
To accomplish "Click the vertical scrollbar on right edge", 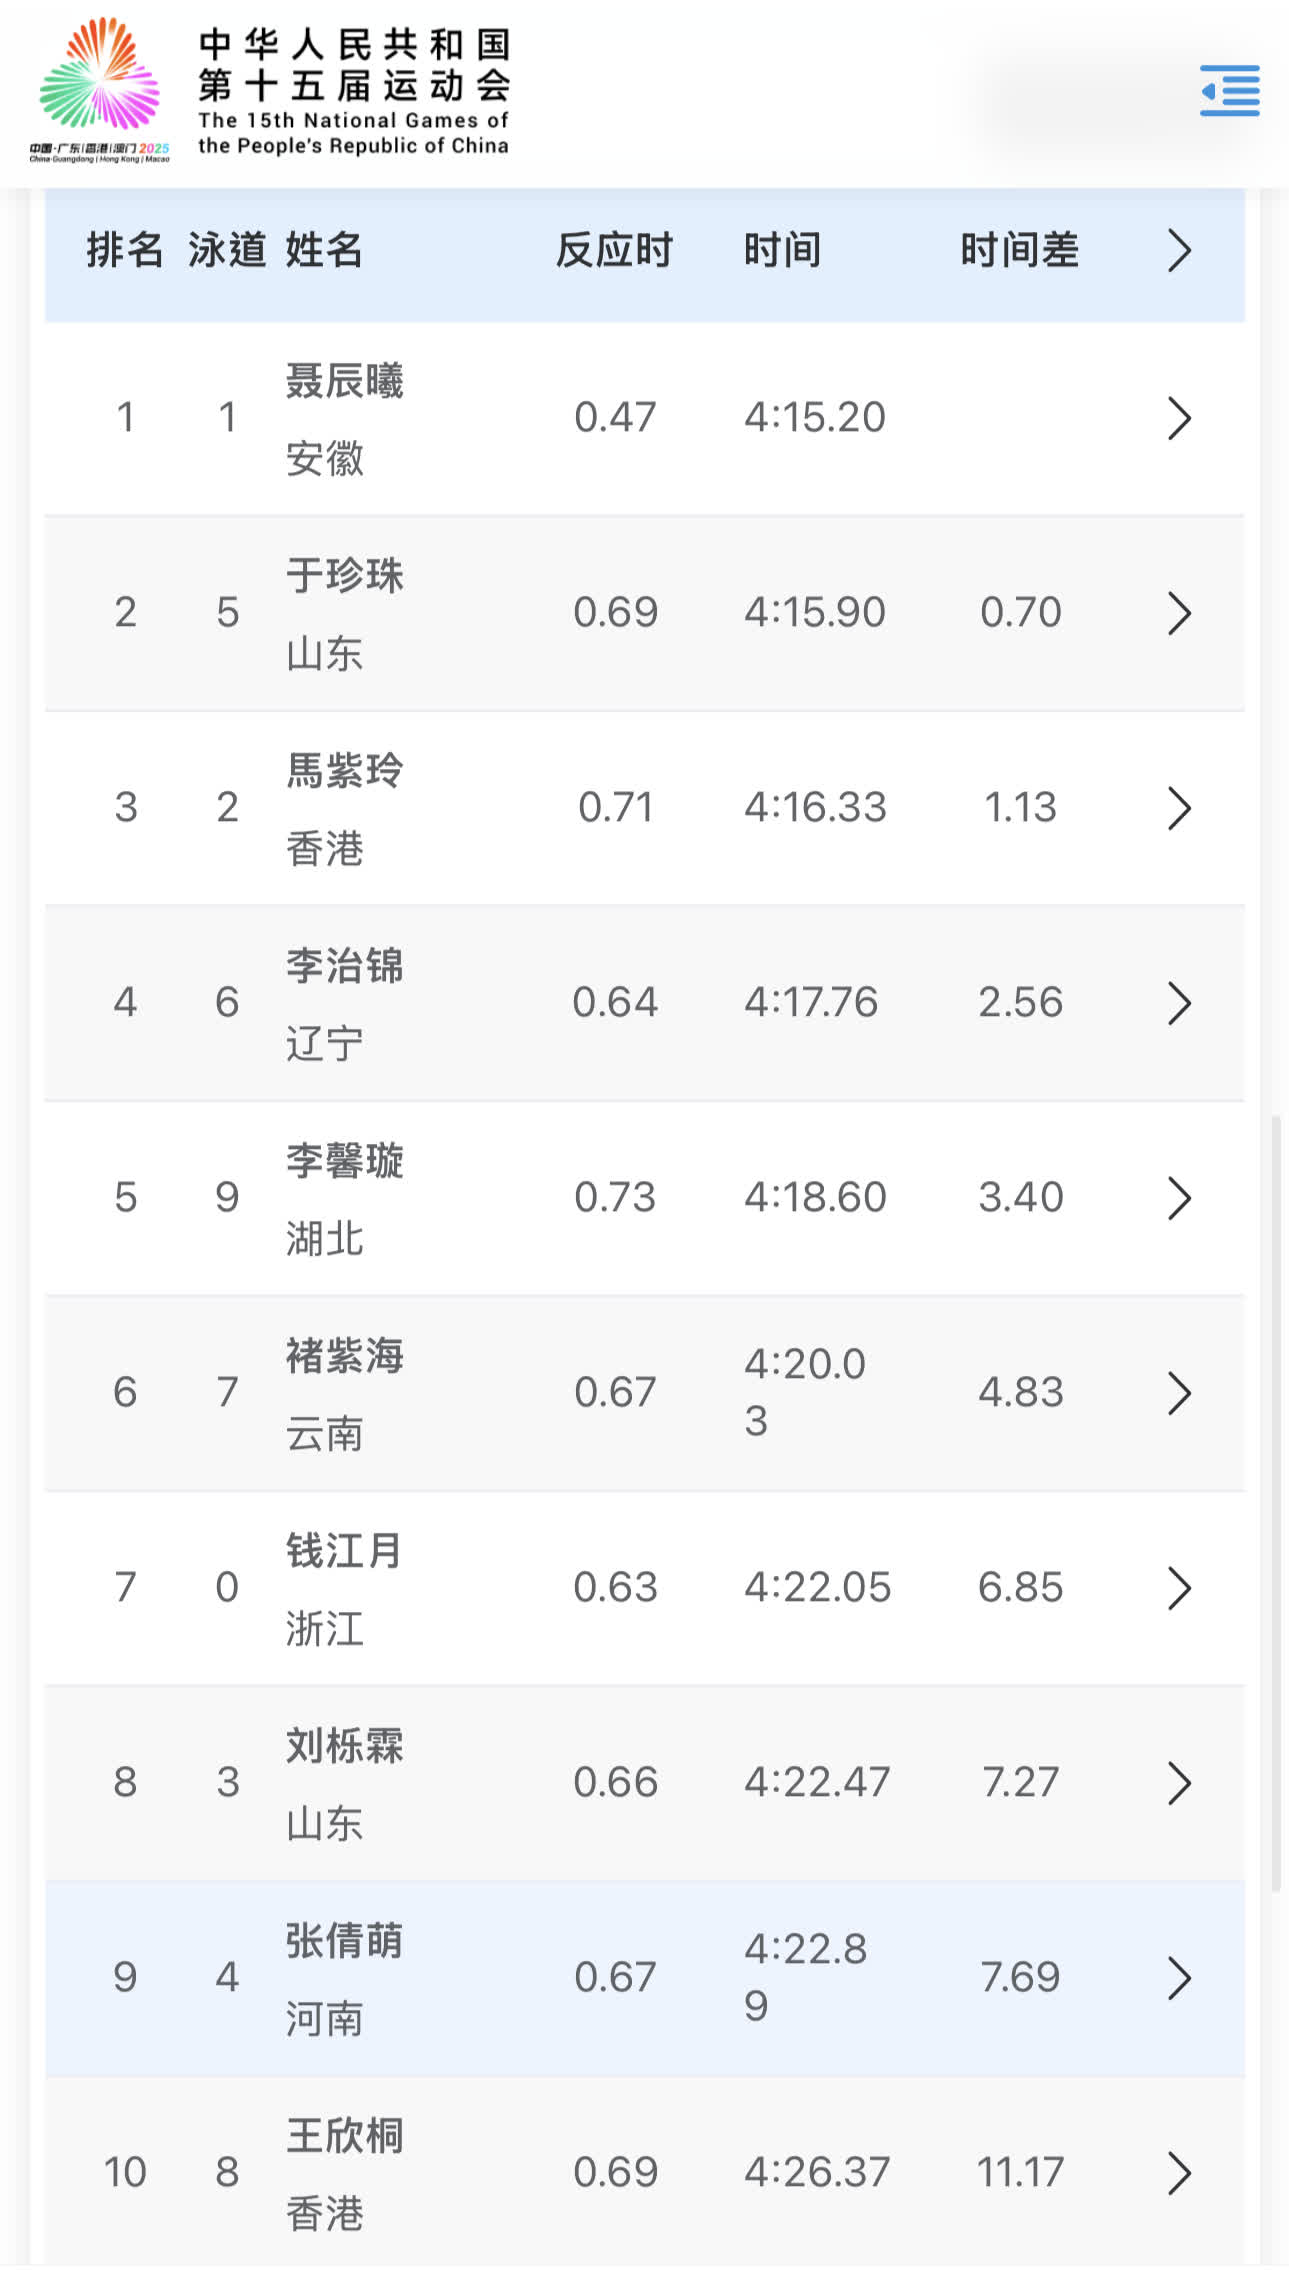I will [1276, 1500].
